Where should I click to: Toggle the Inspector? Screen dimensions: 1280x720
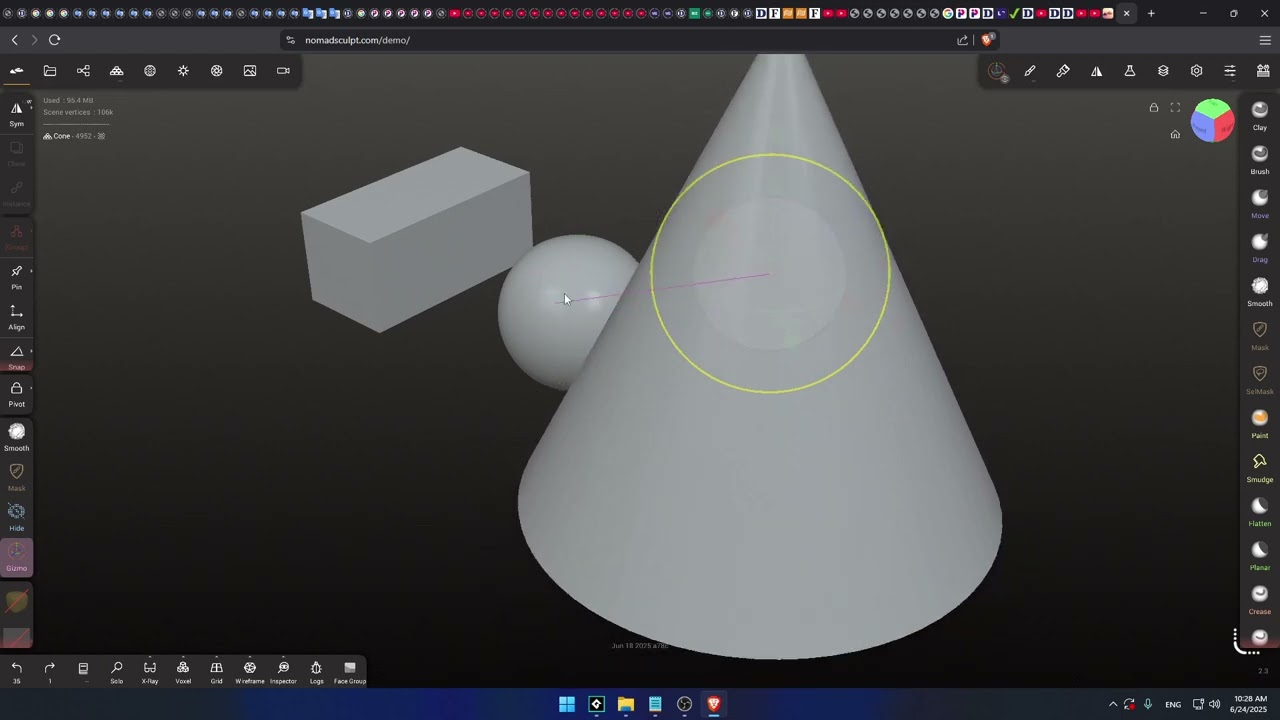point(283,672)
